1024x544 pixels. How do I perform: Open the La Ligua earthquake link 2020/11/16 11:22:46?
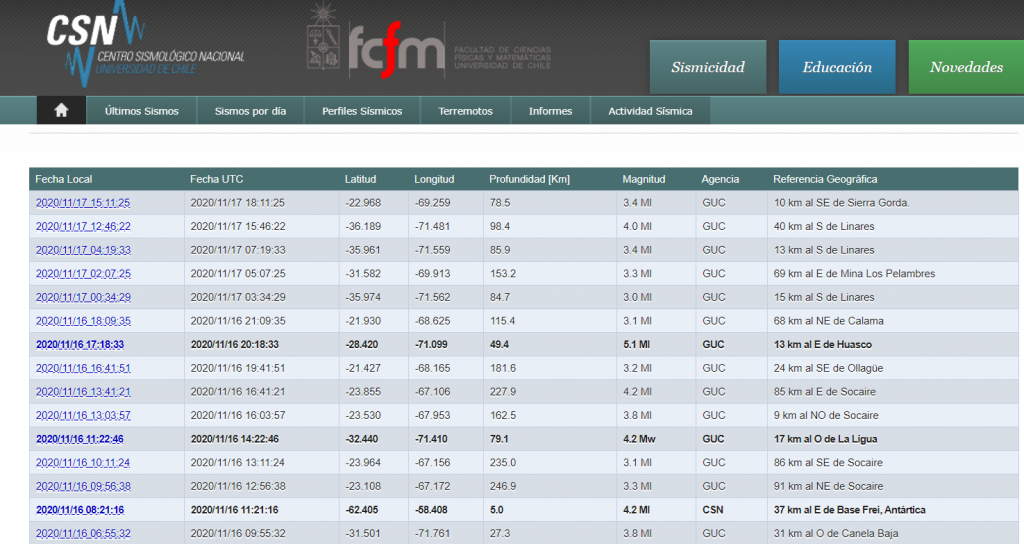coord(80,439)
